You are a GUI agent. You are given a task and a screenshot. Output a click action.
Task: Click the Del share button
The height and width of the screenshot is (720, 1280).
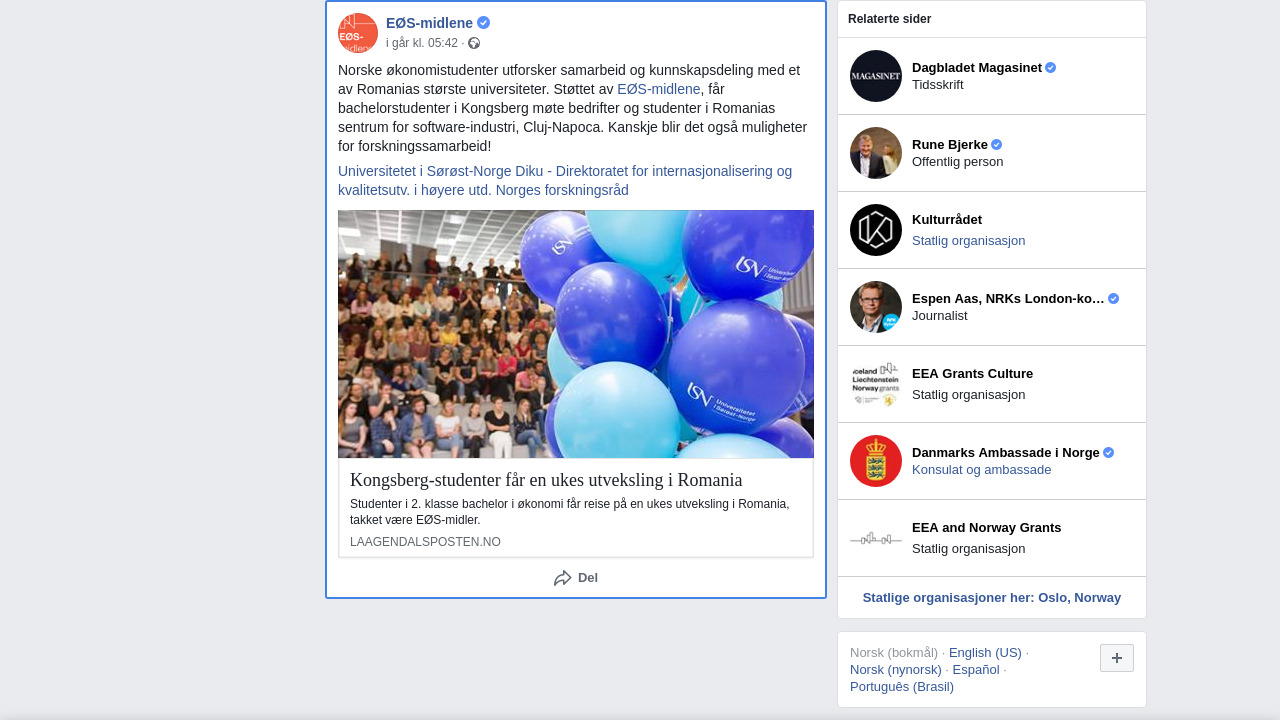[x=576, y=578]
